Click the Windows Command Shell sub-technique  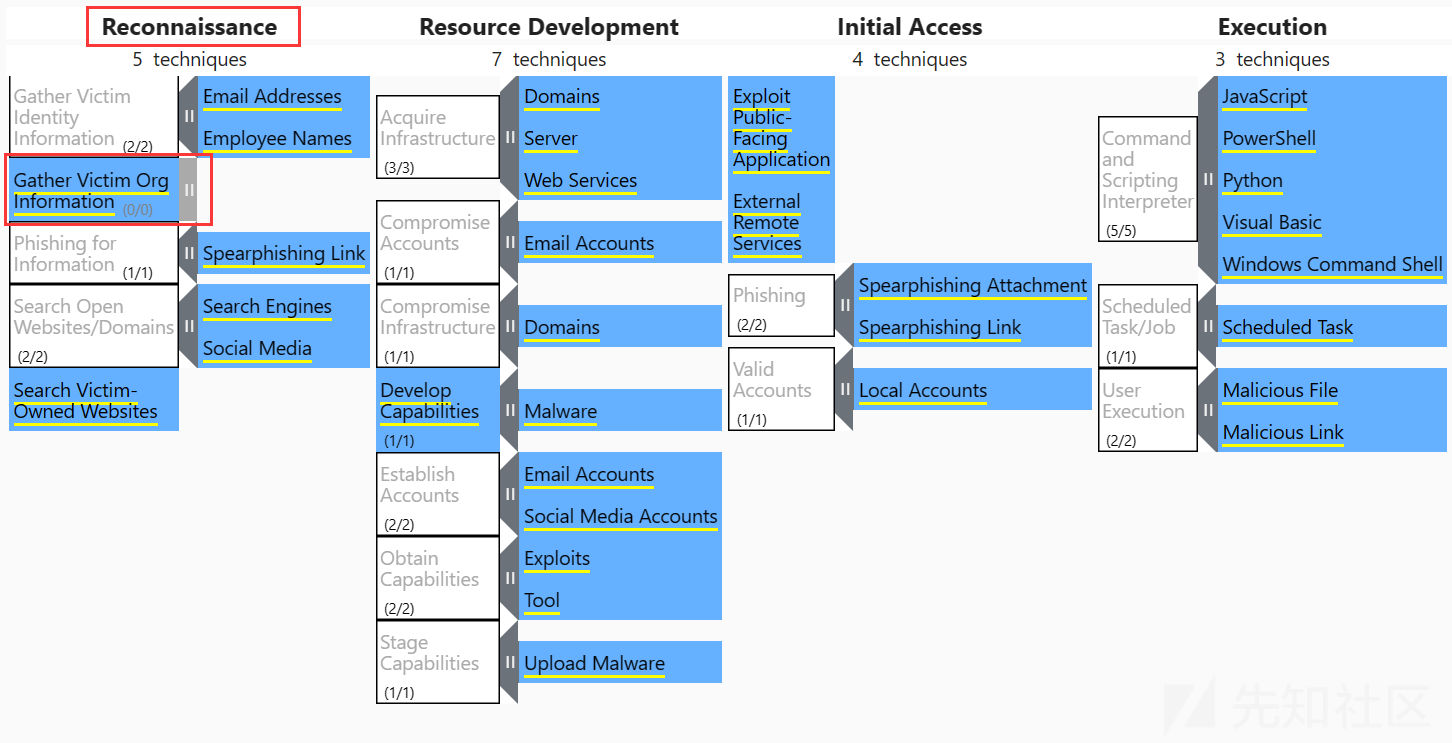pyautogui.click(x=1332, y=265)
